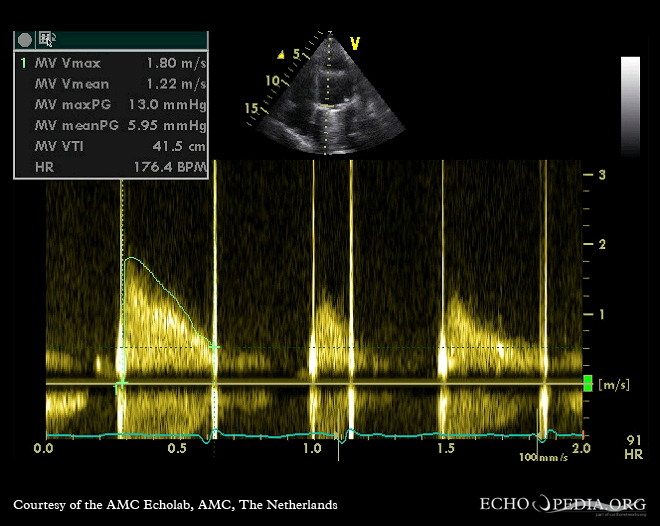Click the ECHOPEDIA.ORG logo link
The height and width of the screenshot is (526, 660).
[565, 504]
